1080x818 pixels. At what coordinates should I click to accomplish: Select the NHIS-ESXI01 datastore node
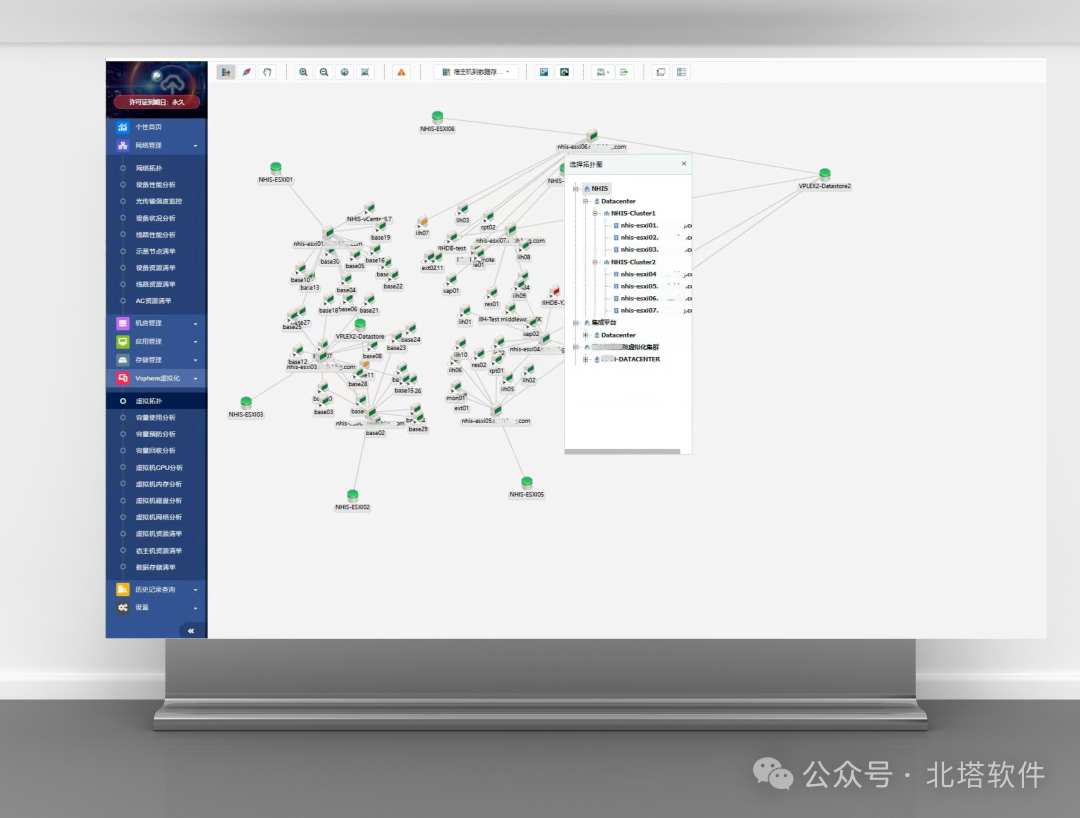point(276,167)
